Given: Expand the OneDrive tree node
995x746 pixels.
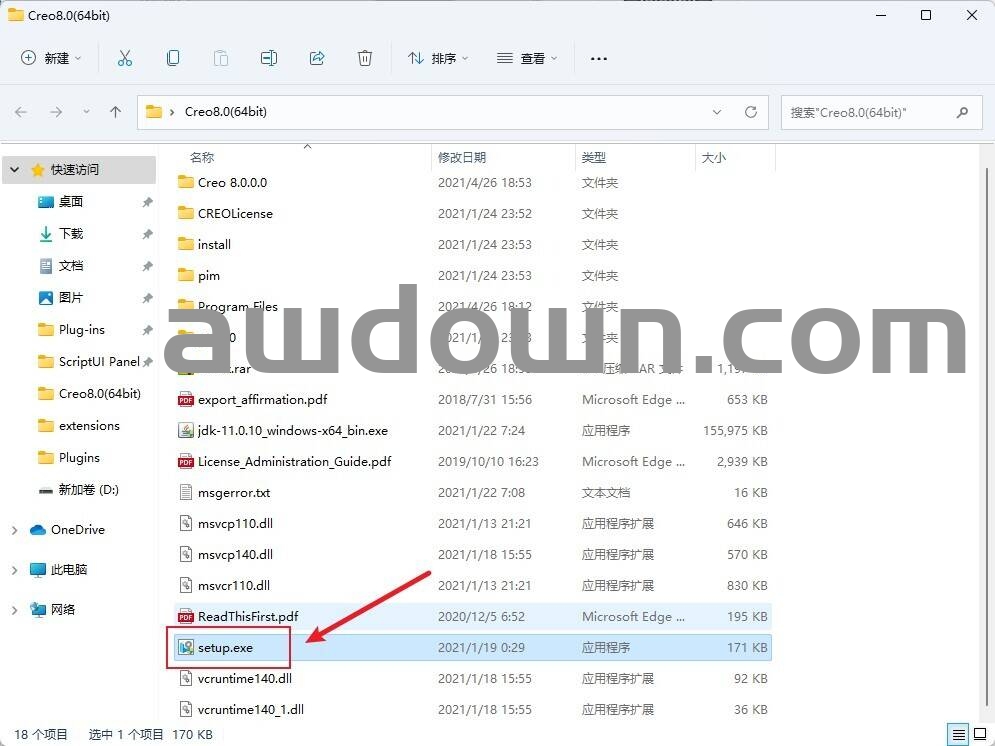Looking at the screenshot, I should (x=14, y=530).
